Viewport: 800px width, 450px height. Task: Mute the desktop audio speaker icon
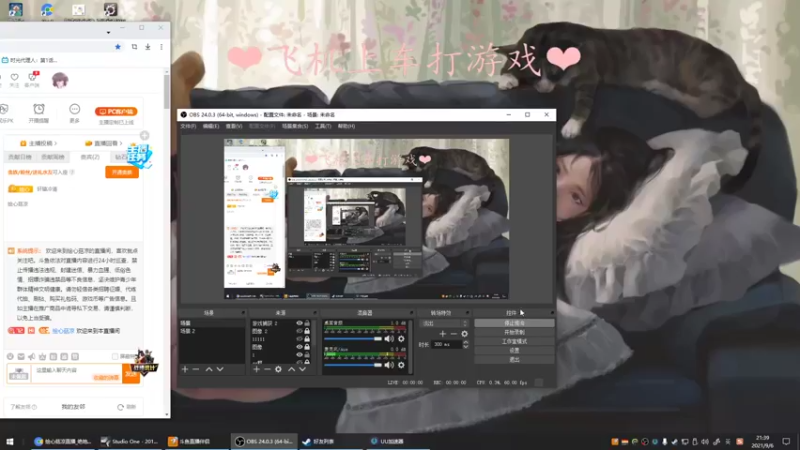(x=389, y=339)
